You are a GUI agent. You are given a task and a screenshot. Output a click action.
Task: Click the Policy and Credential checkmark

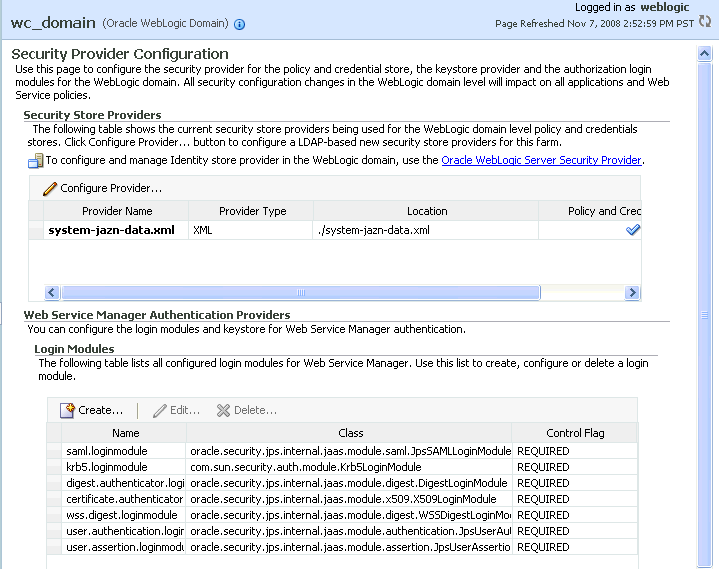click(x=633, y=230)
